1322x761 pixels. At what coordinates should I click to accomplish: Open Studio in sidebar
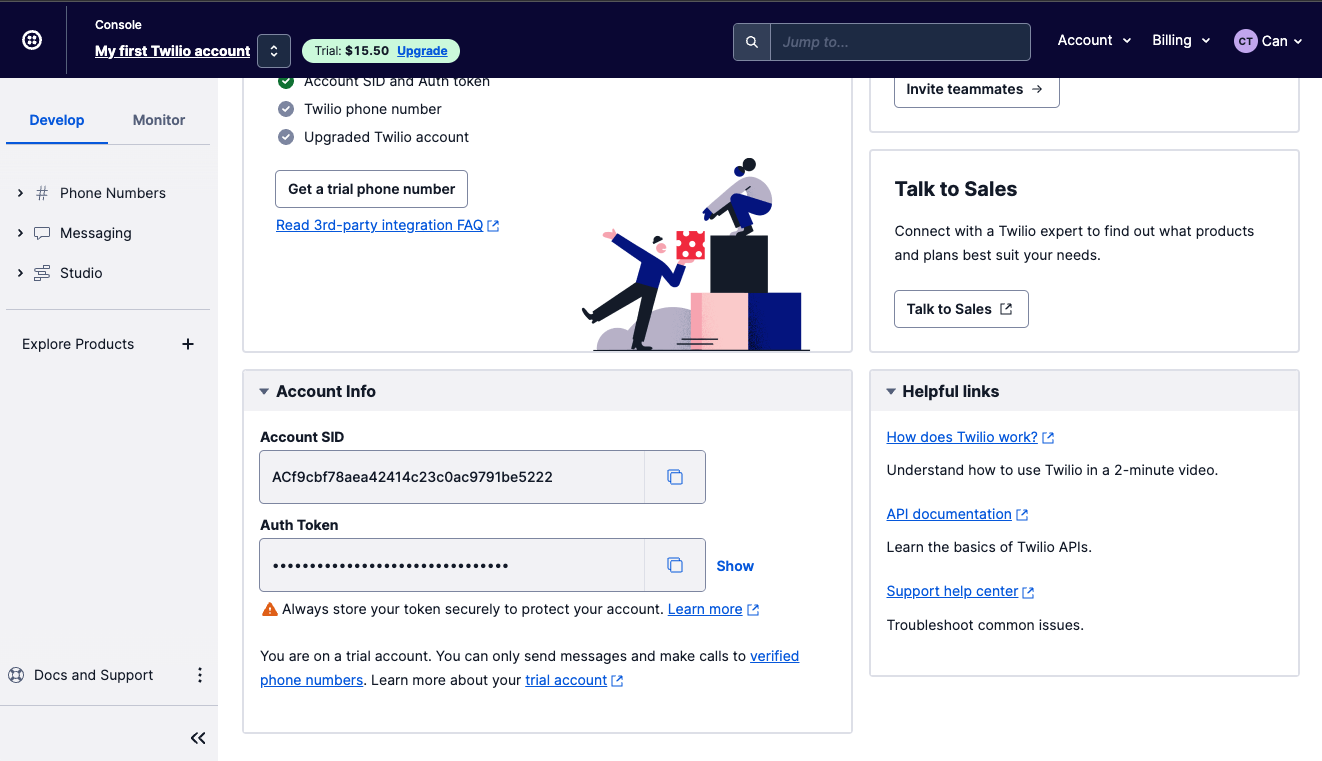(81, 273)
